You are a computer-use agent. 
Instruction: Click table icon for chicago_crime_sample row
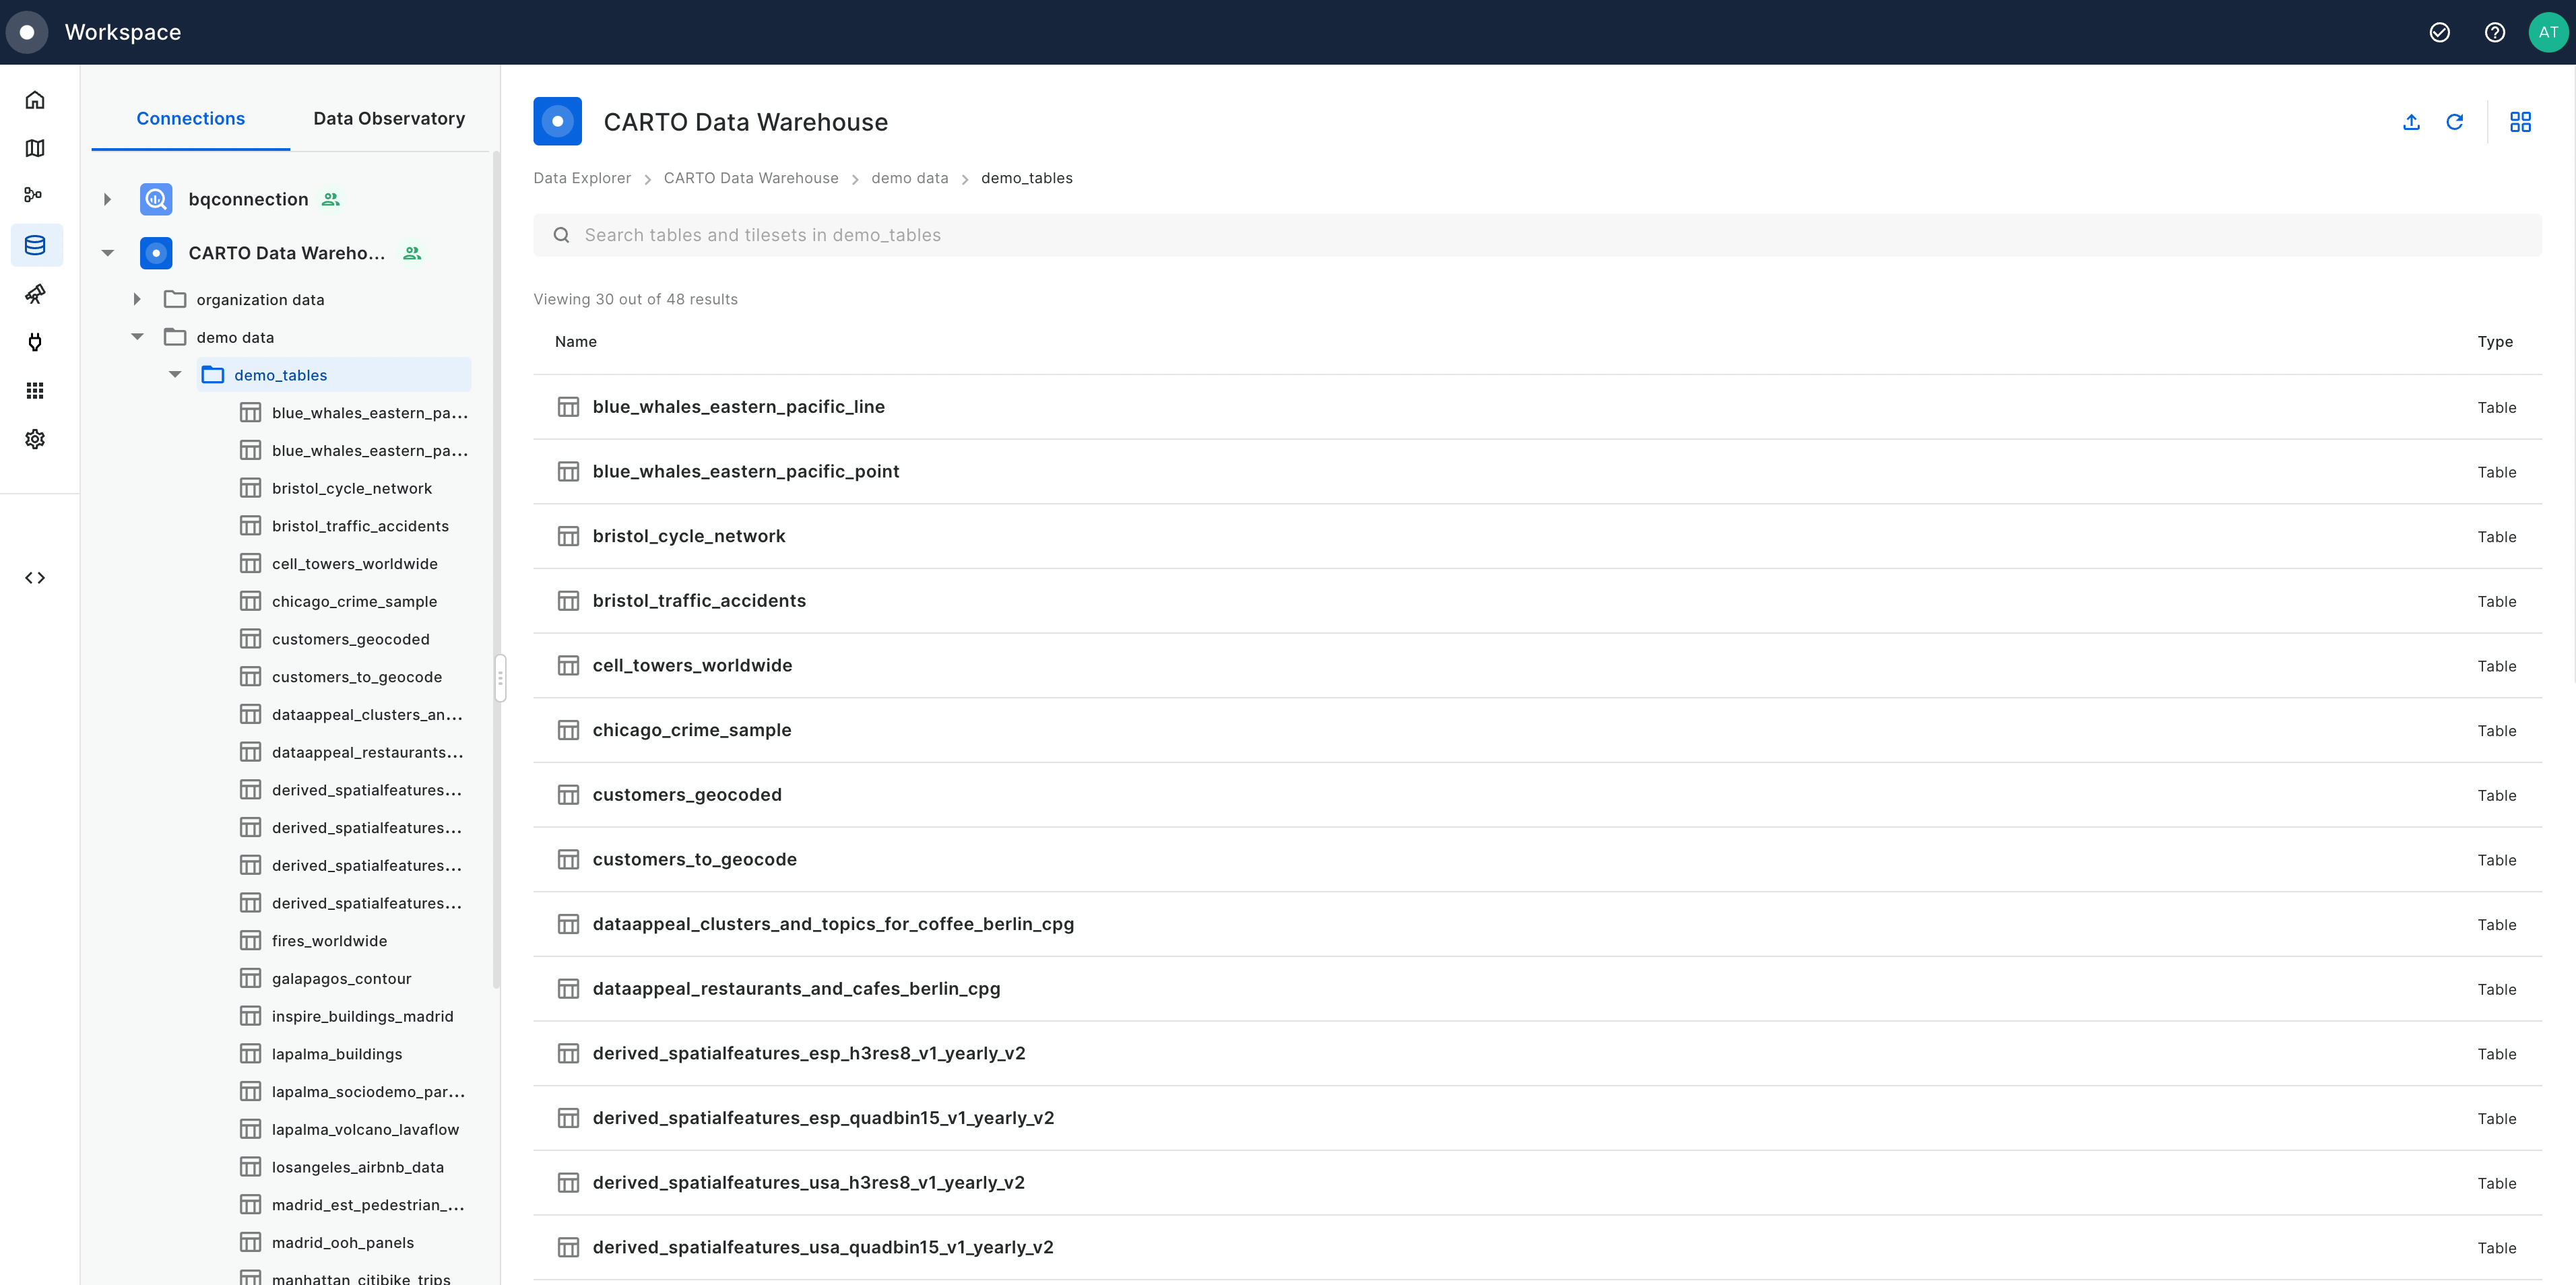click(568, 730)
